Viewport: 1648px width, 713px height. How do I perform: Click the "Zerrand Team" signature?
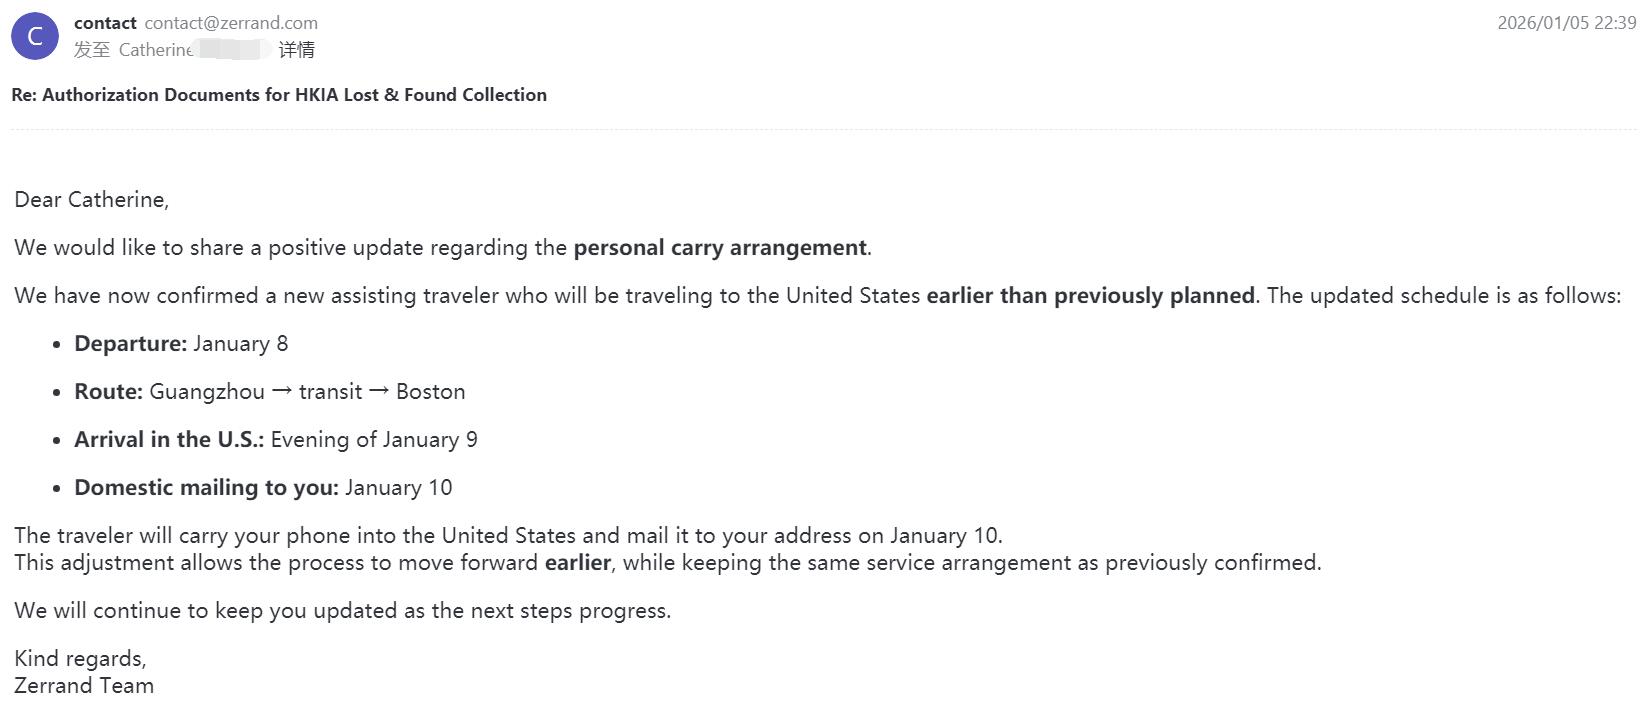(84, 686)
